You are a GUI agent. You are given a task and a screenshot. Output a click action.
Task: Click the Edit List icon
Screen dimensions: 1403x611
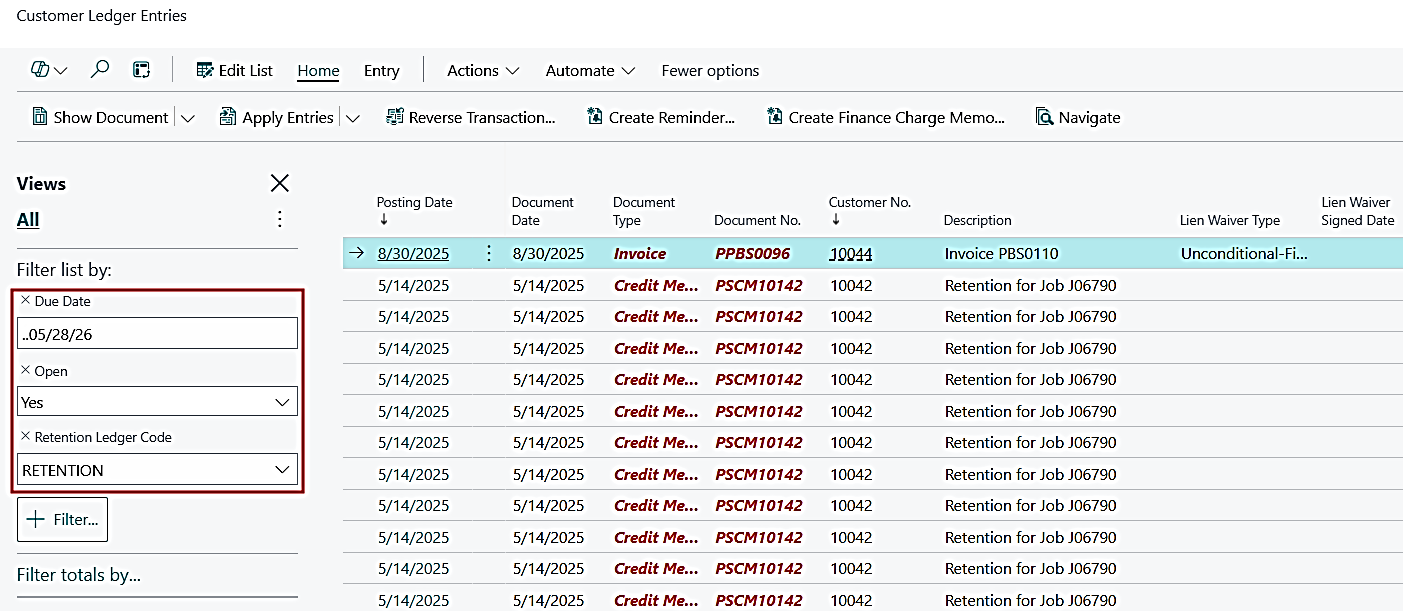[x=204, y=70]
